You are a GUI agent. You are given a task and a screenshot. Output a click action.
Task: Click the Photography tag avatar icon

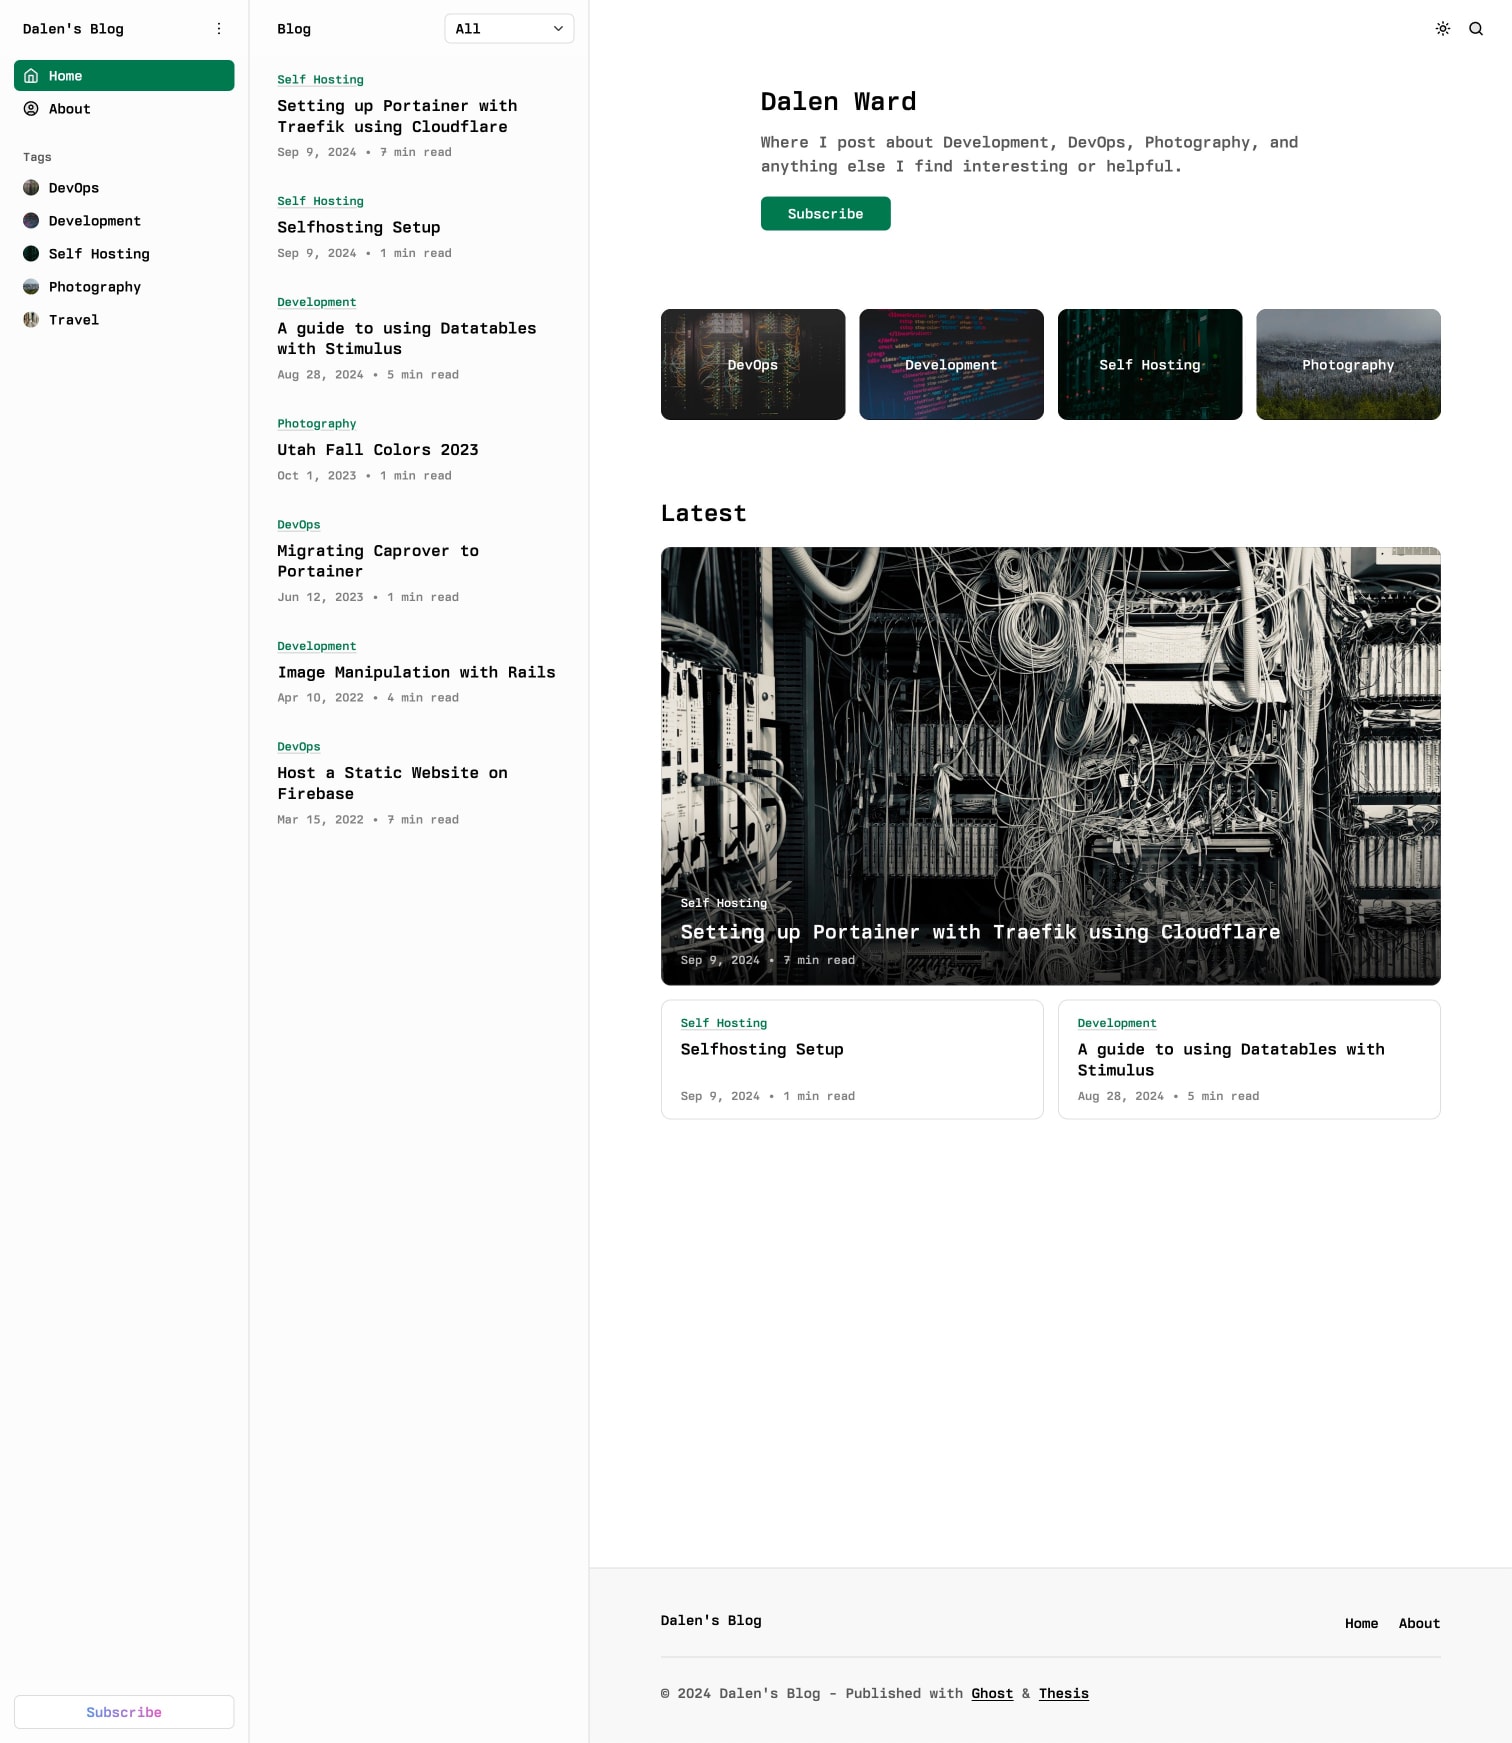coord(31,287)
